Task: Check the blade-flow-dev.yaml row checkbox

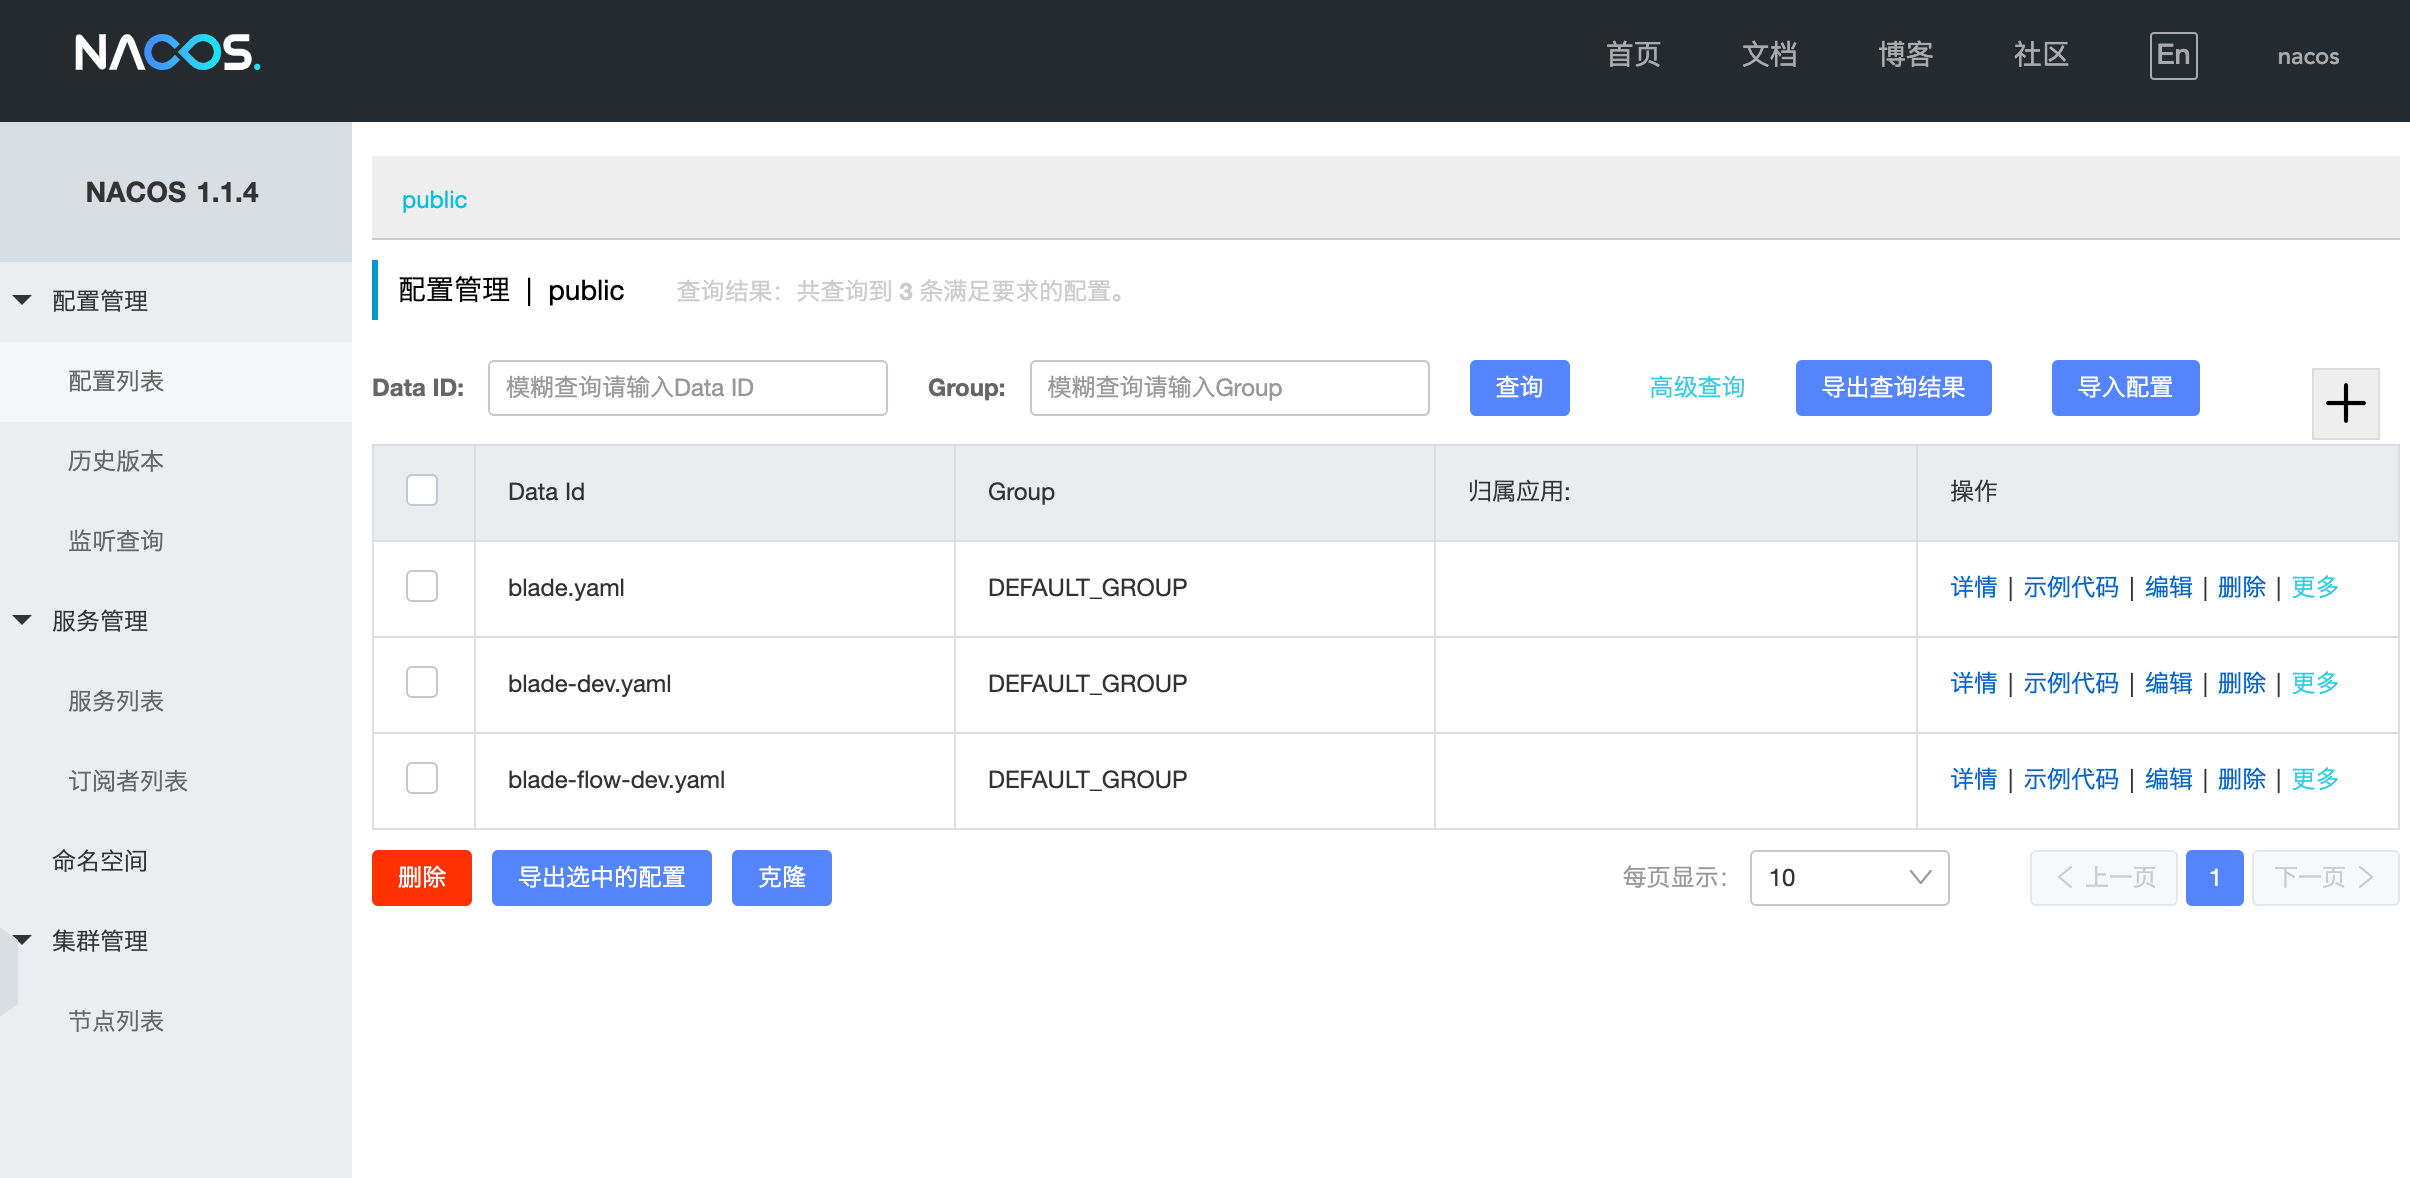Action: point(422,779)
